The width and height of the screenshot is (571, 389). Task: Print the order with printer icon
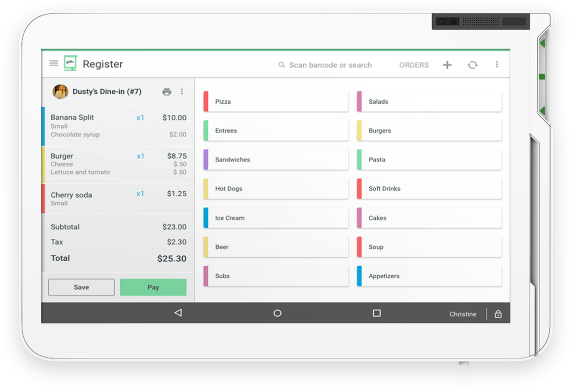tap(167, 92)
